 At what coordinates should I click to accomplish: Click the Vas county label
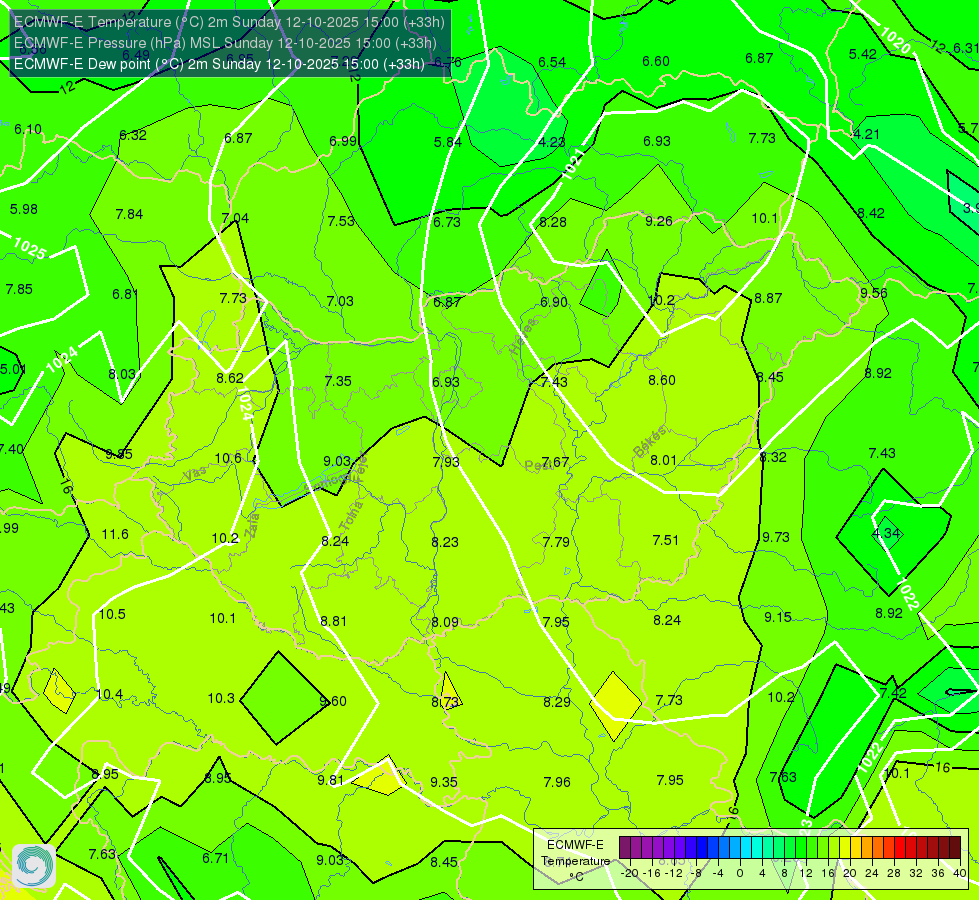point(195,474)
